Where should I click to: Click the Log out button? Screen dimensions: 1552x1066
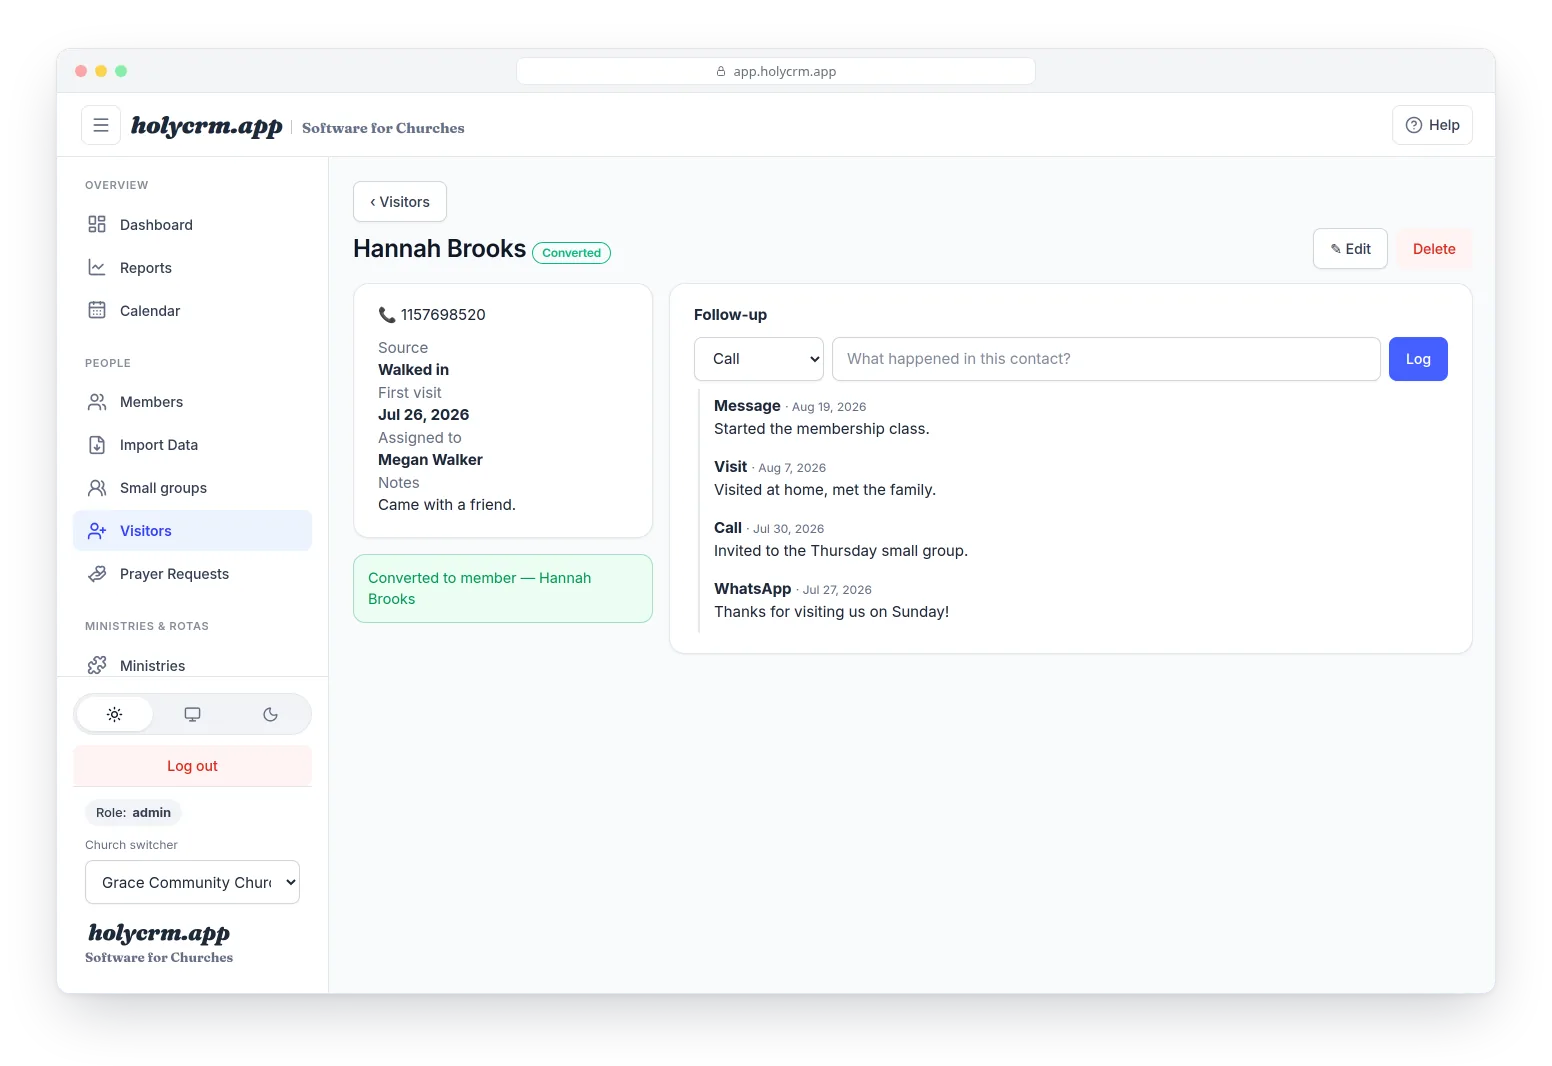click(x=192, y=766)
